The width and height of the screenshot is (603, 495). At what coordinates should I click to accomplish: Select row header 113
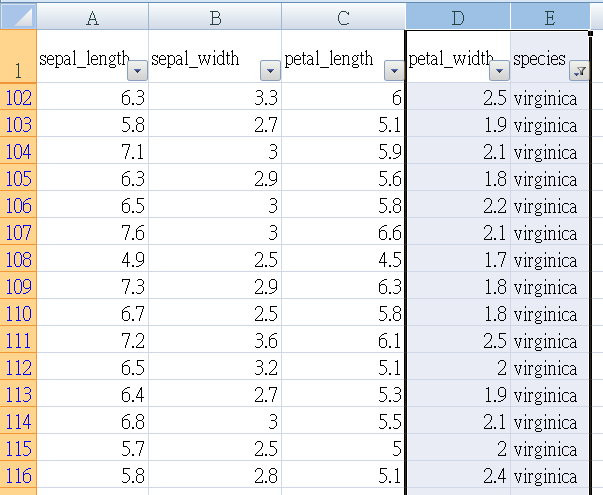click(18, 393)
